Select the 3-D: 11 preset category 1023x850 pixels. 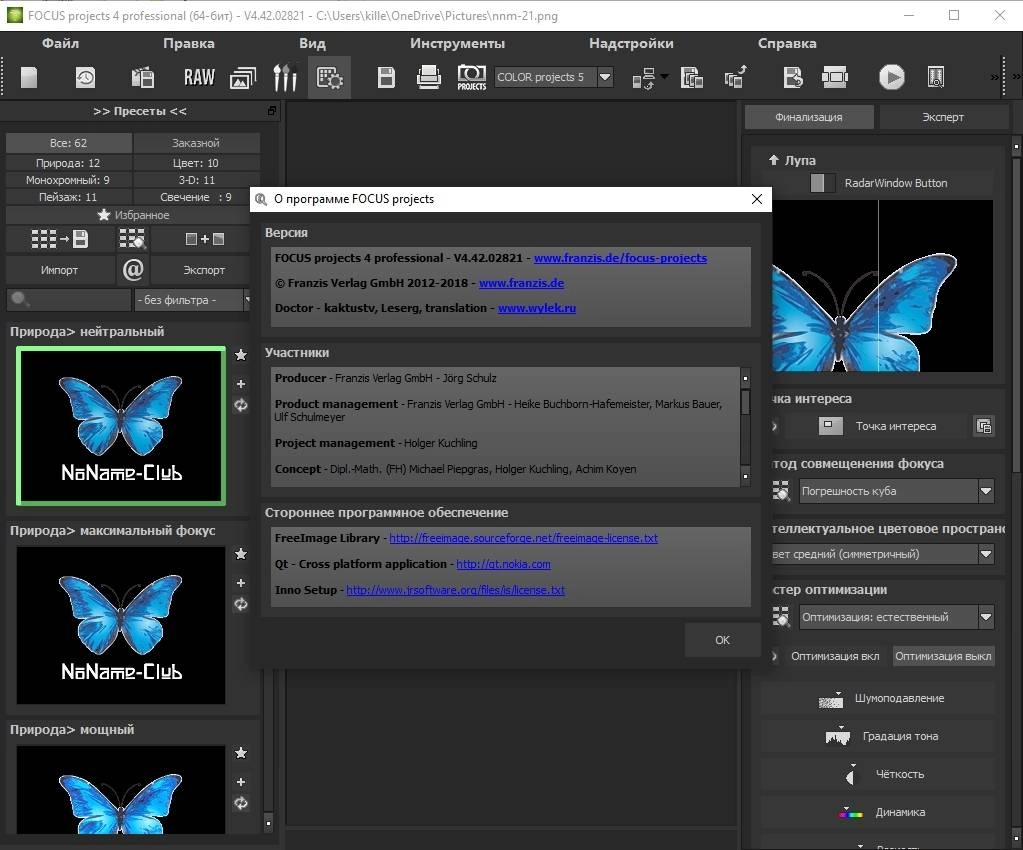point(196,180)
